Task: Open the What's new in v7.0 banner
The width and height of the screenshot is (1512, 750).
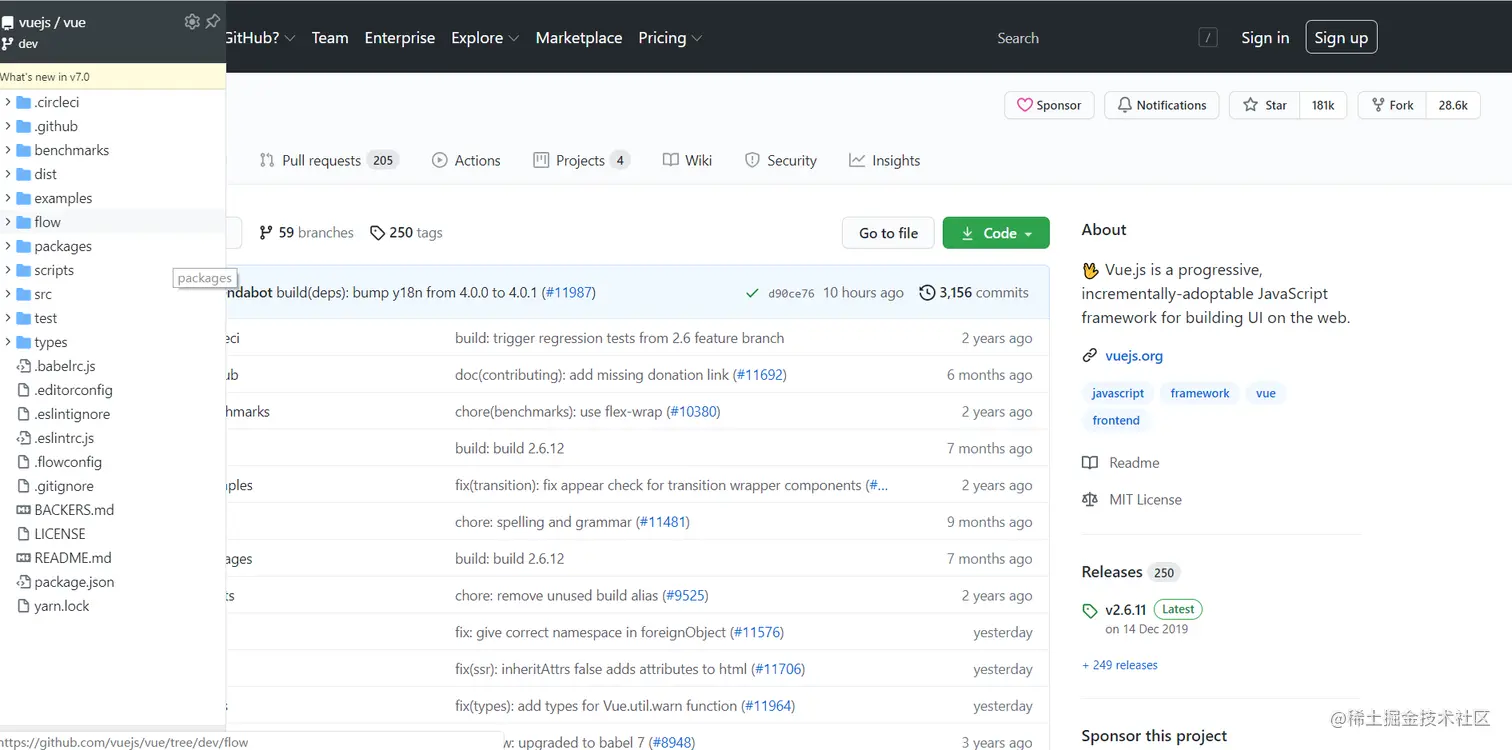Action: coord(113,77)
